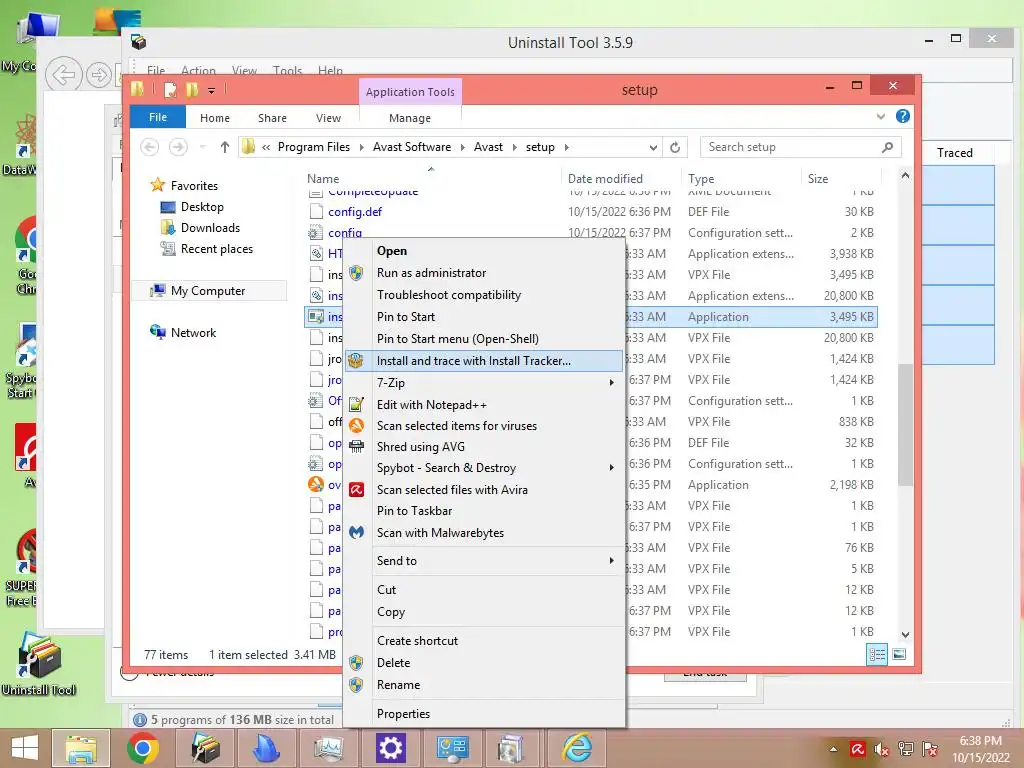Image resolution: width=1024 pixels, height=768 pixels.
Task: Choose Cut in context menu
Action: click(386, 590)
